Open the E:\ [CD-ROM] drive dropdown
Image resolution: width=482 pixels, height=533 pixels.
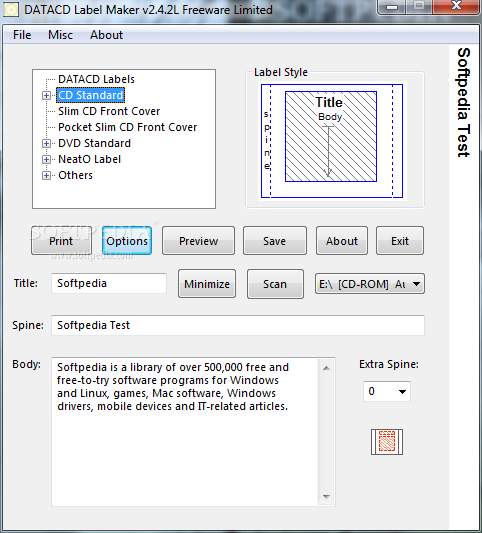click(x=370, y=284)
